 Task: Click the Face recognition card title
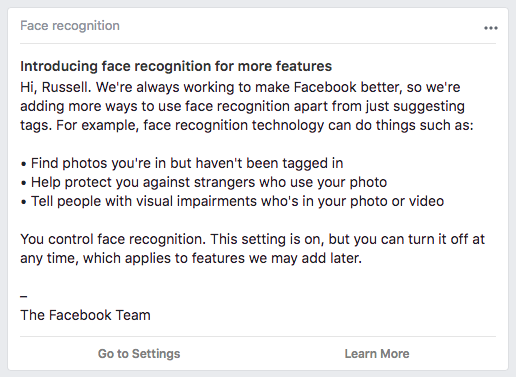pyautogui.click(x=70, y=26)
